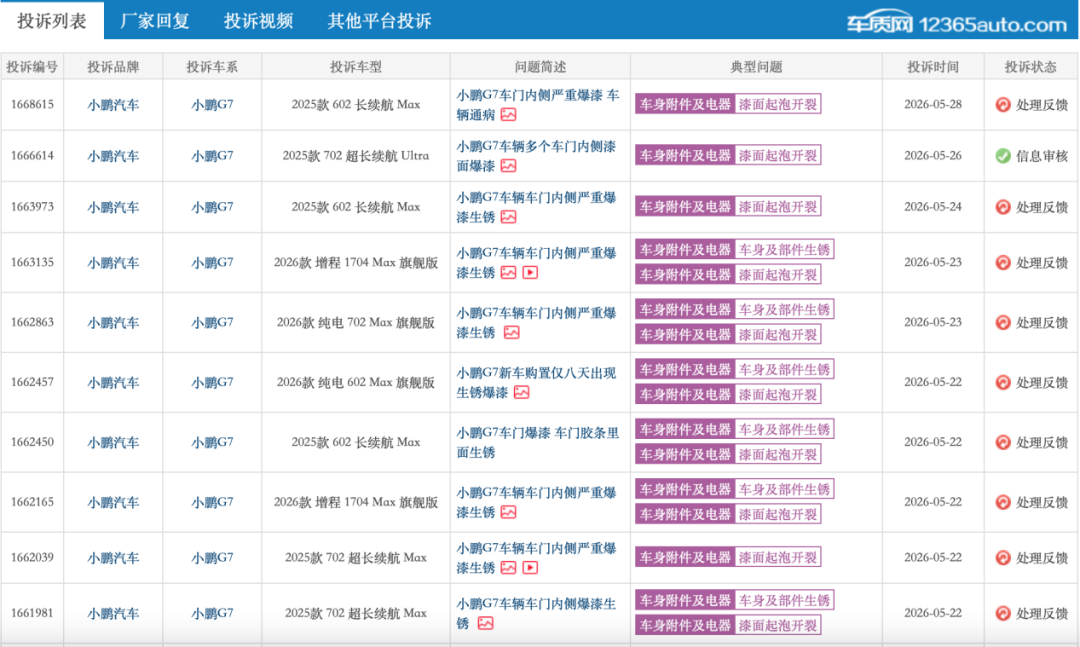
Task: Click red status icon for complaint 1668615
Action: pyautogui.click(x=1003, y=105)
